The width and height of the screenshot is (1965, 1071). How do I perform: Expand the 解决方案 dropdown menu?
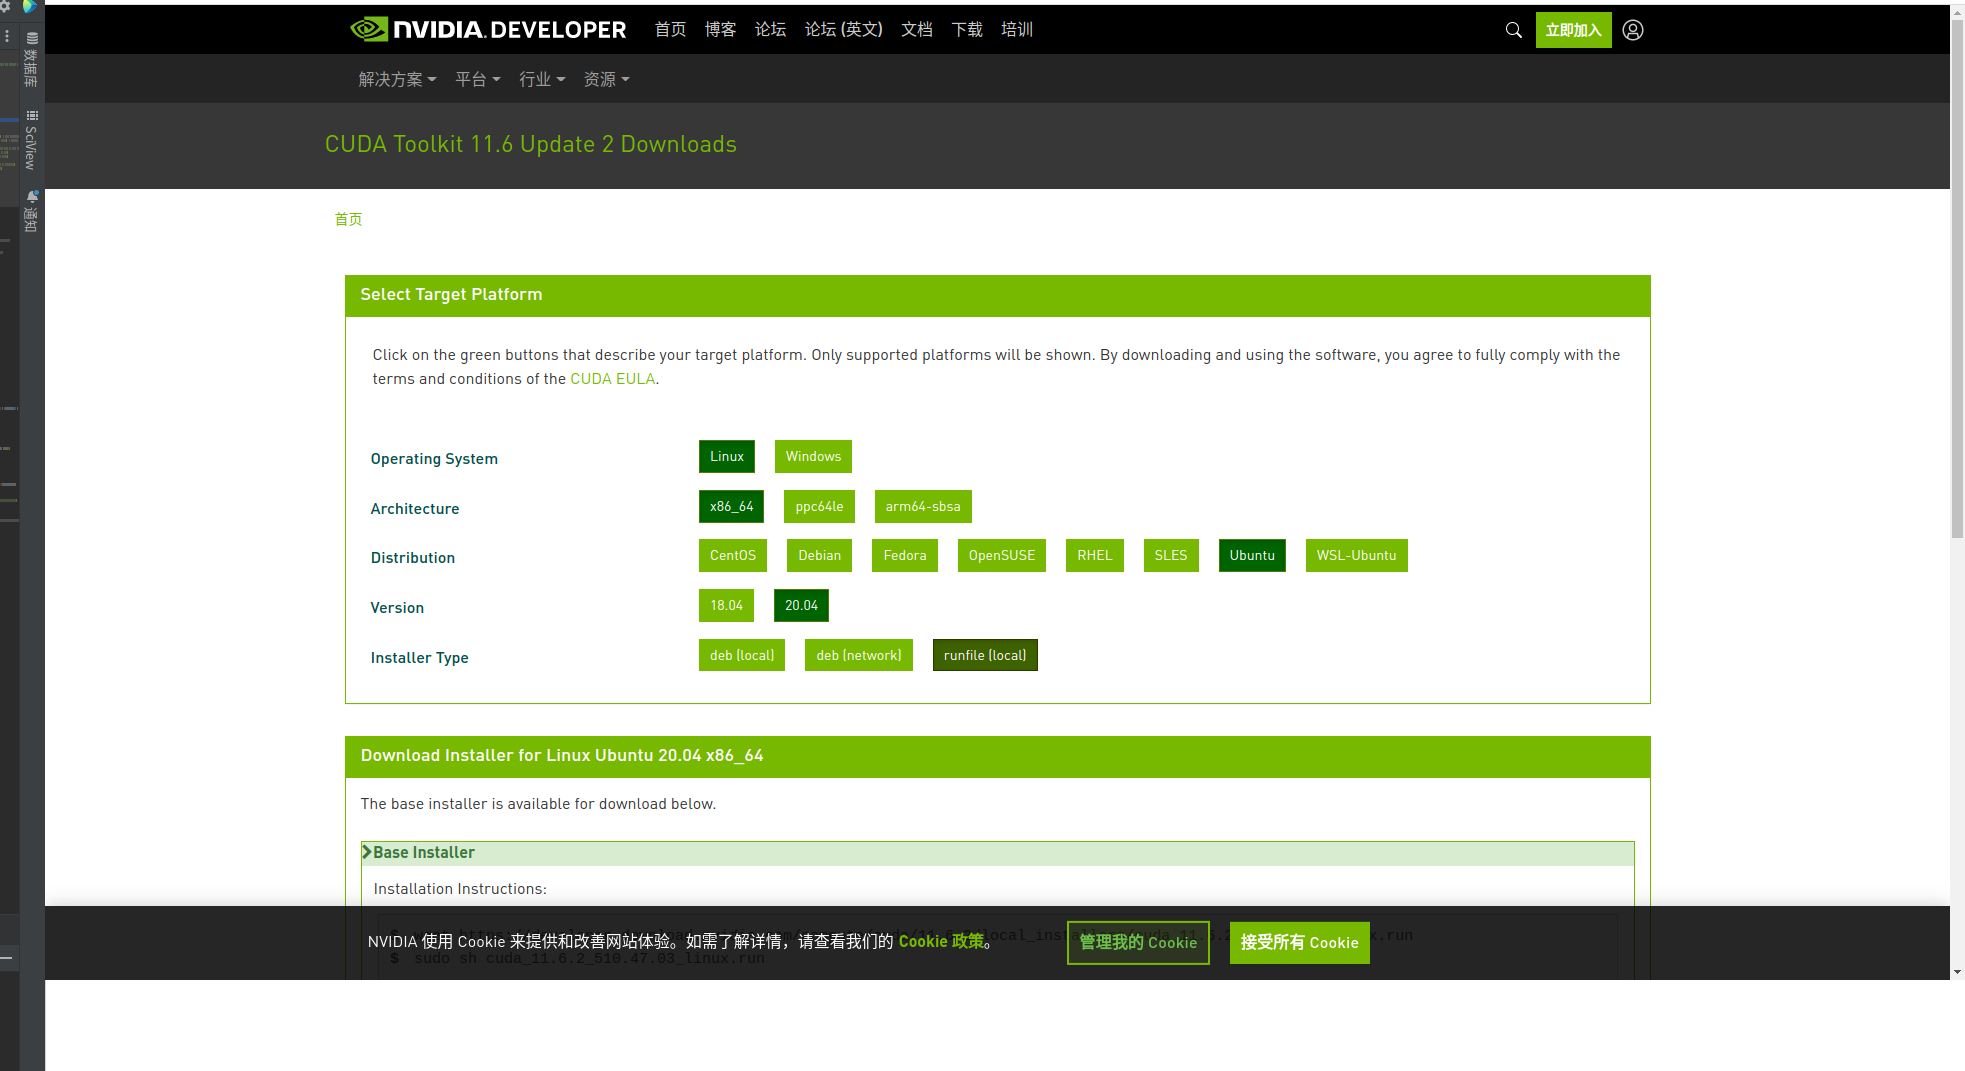point(397,79)
